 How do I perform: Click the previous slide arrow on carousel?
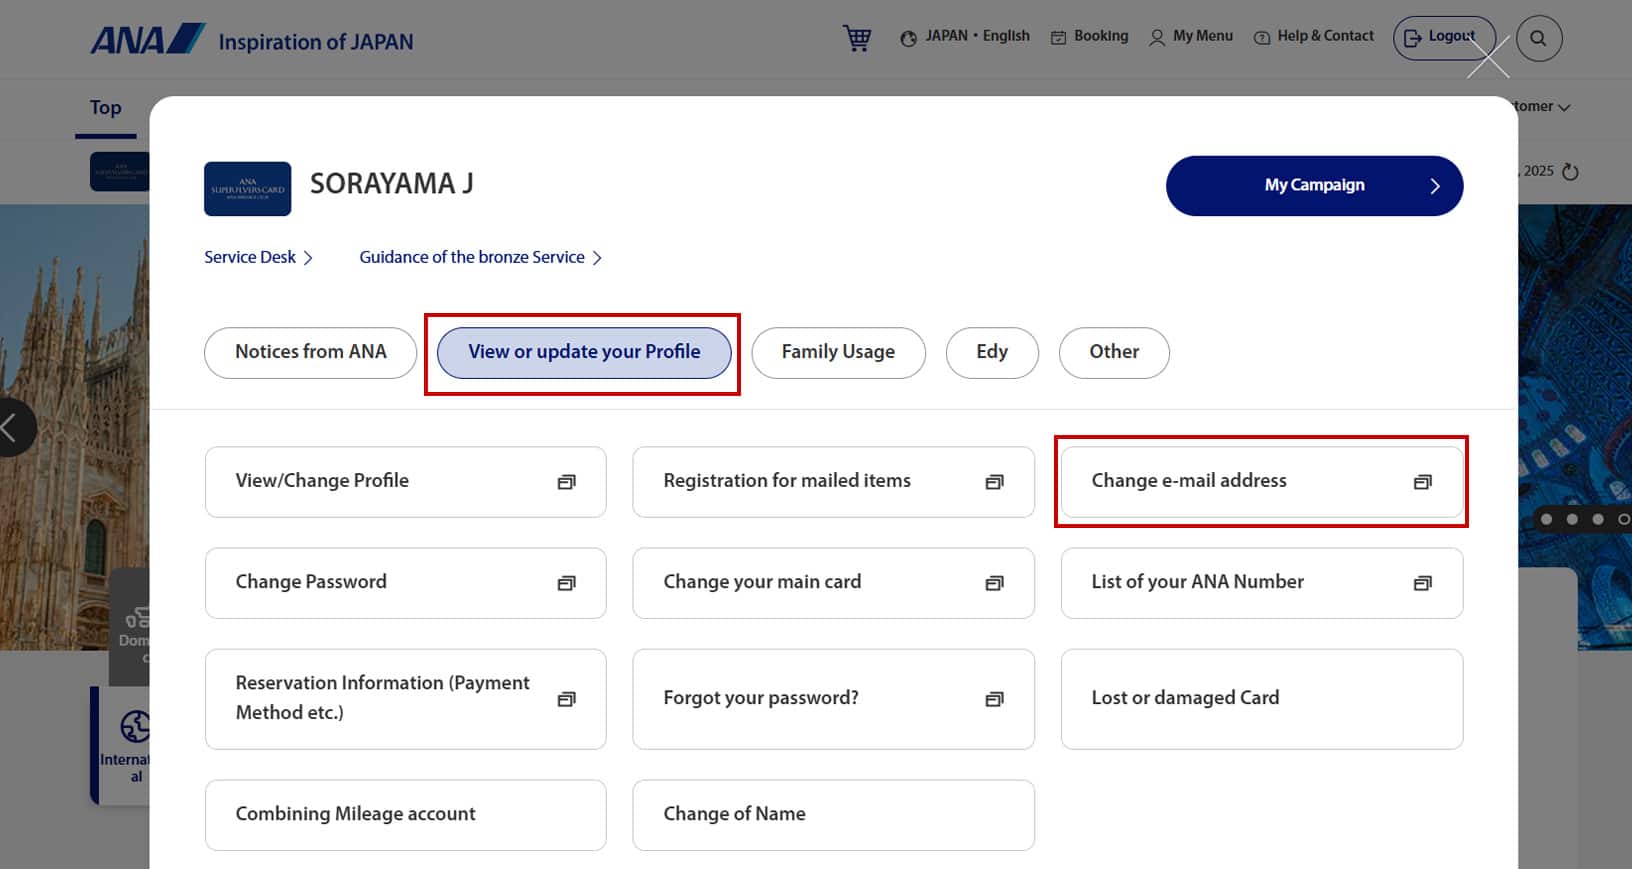pyautogui.click(x=12, y=428)
